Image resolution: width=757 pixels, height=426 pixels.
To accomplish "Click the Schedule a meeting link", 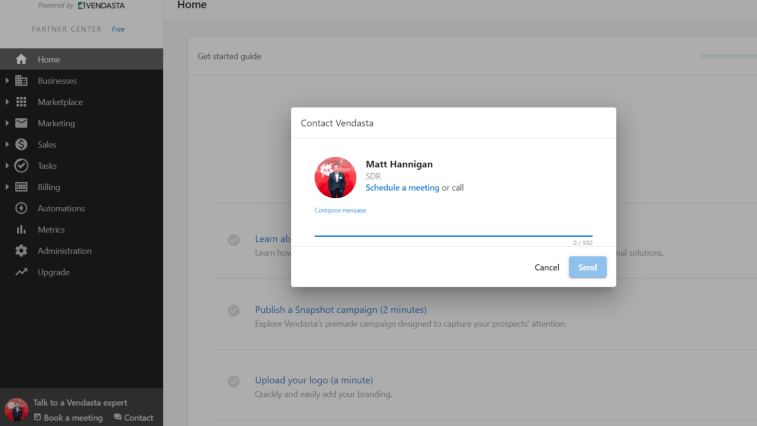I will click(x=402, y=187).
